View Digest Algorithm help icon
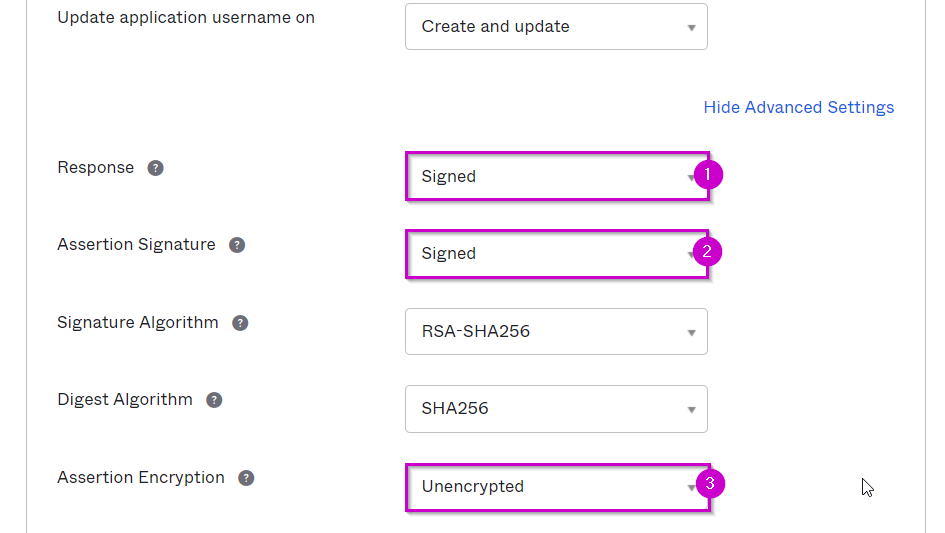945x533 pixels. 214,400
